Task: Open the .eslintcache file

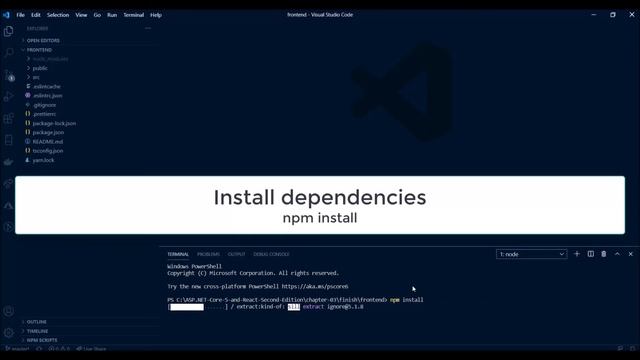Action: (x=47, y=87)
